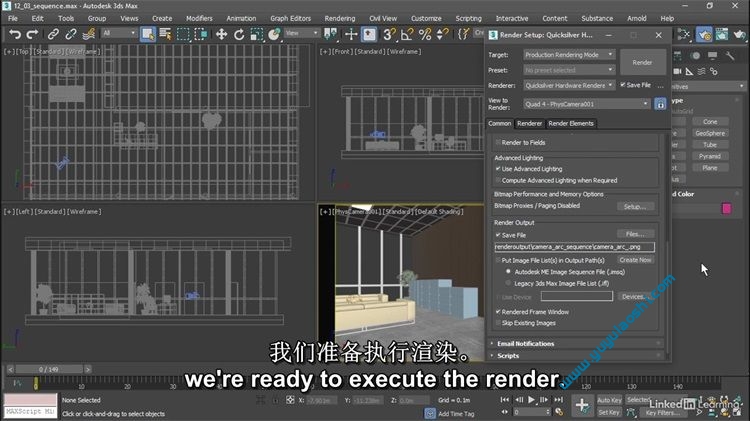Viewport: 750px width, 421px height.
Task: Open the Rendering menu
Action: click(x=340, y=18)
